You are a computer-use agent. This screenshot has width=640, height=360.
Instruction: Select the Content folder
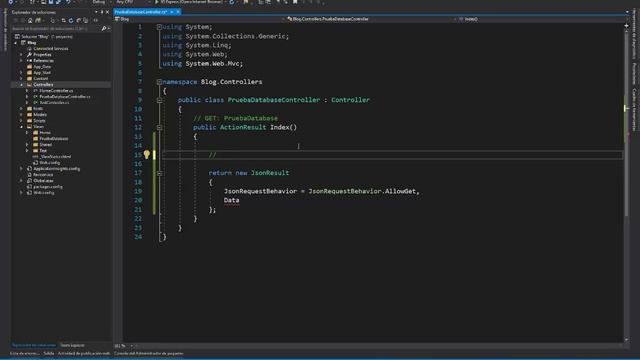point(40,78)
